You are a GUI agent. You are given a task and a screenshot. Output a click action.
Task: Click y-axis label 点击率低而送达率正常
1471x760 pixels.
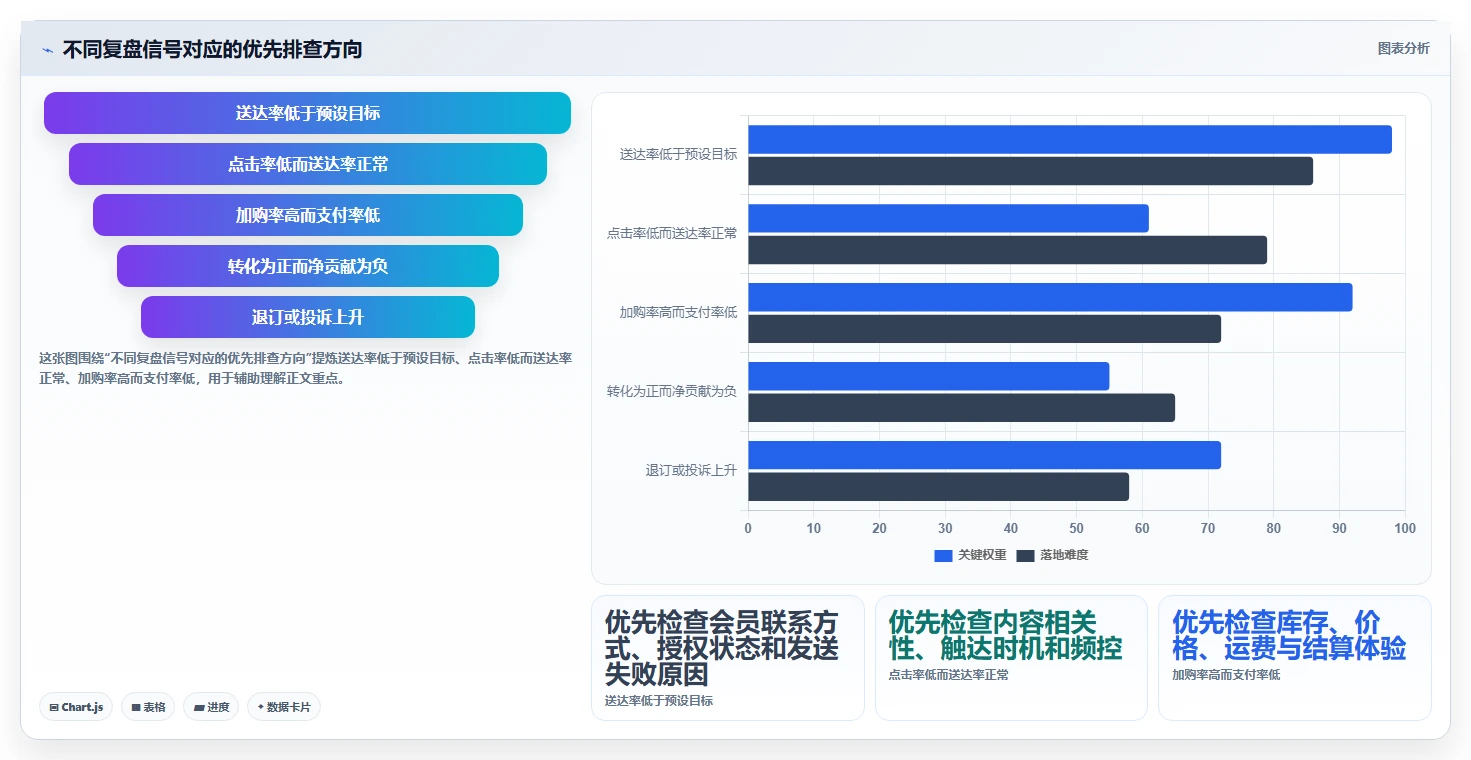672,234
